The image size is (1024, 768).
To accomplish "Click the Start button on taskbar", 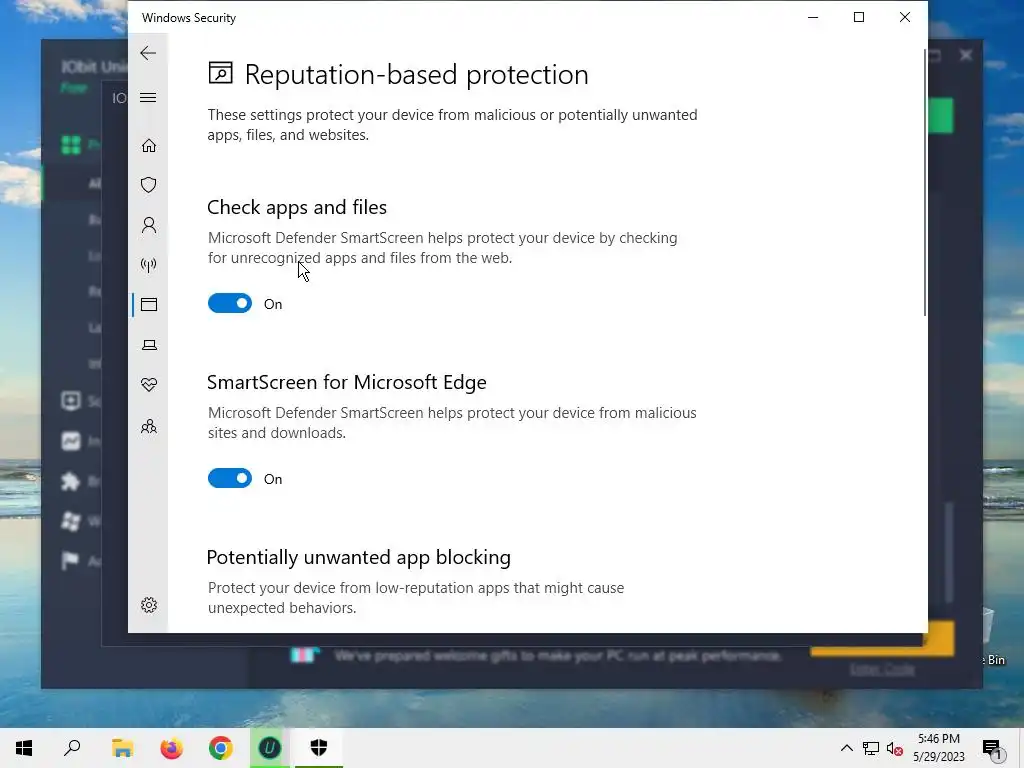I will coord(24,748).
